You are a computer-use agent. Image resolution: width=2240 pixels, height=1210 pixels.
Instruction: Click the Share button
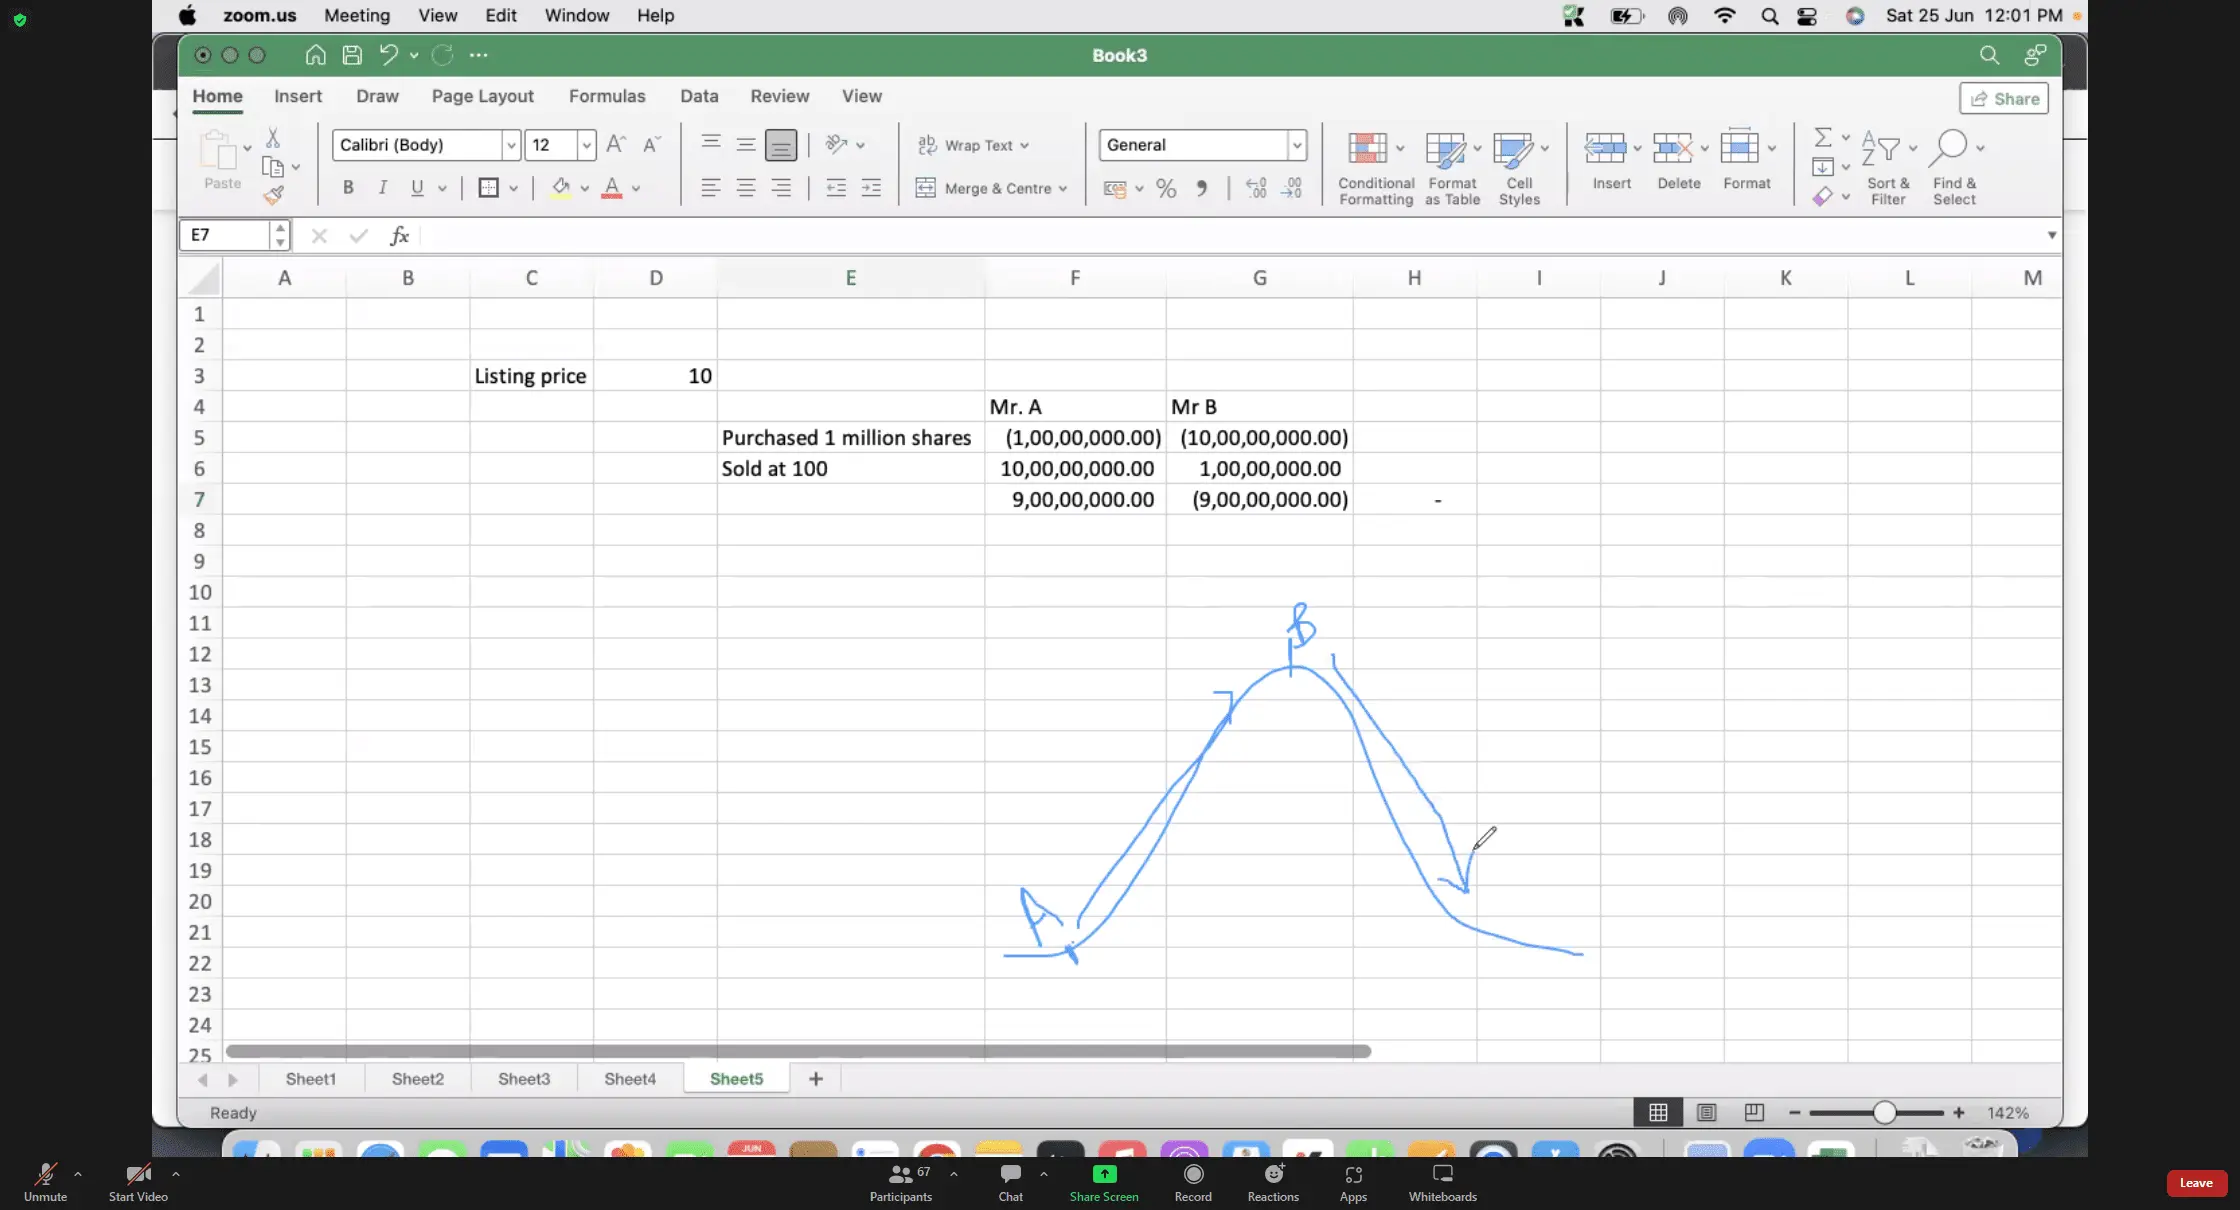click(2004, 99)
